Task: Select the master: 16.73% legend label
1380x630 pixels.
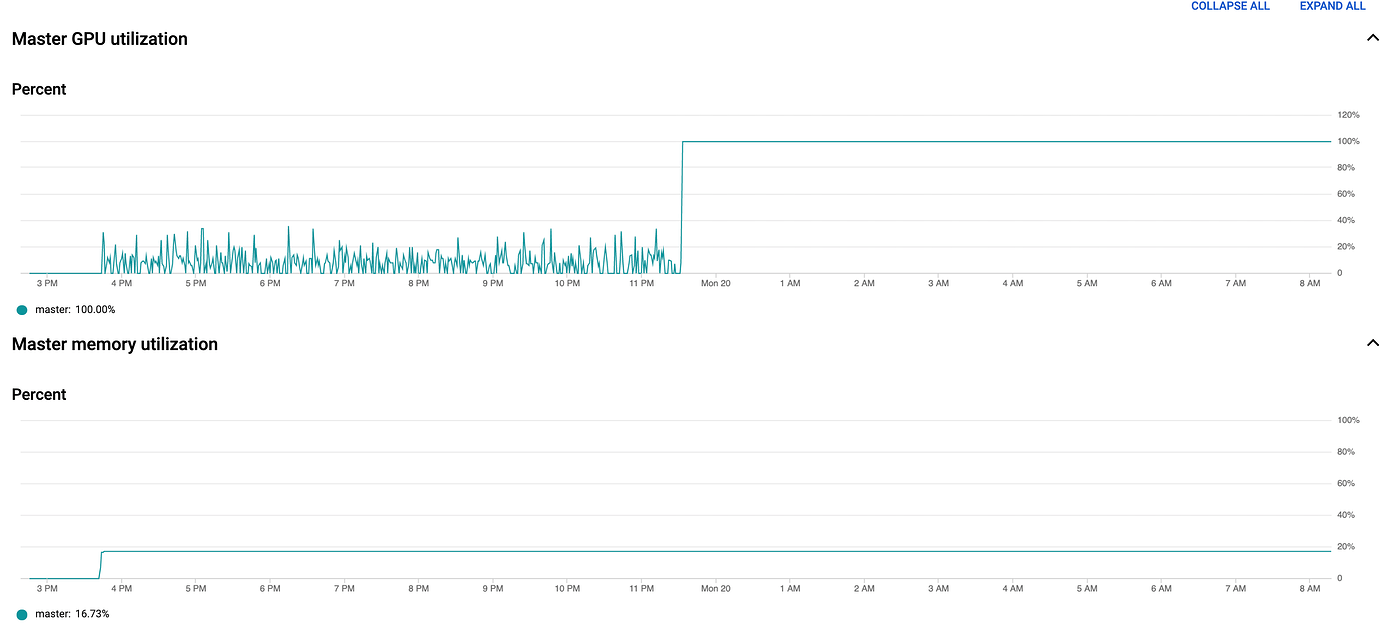Action: point(72,614)
